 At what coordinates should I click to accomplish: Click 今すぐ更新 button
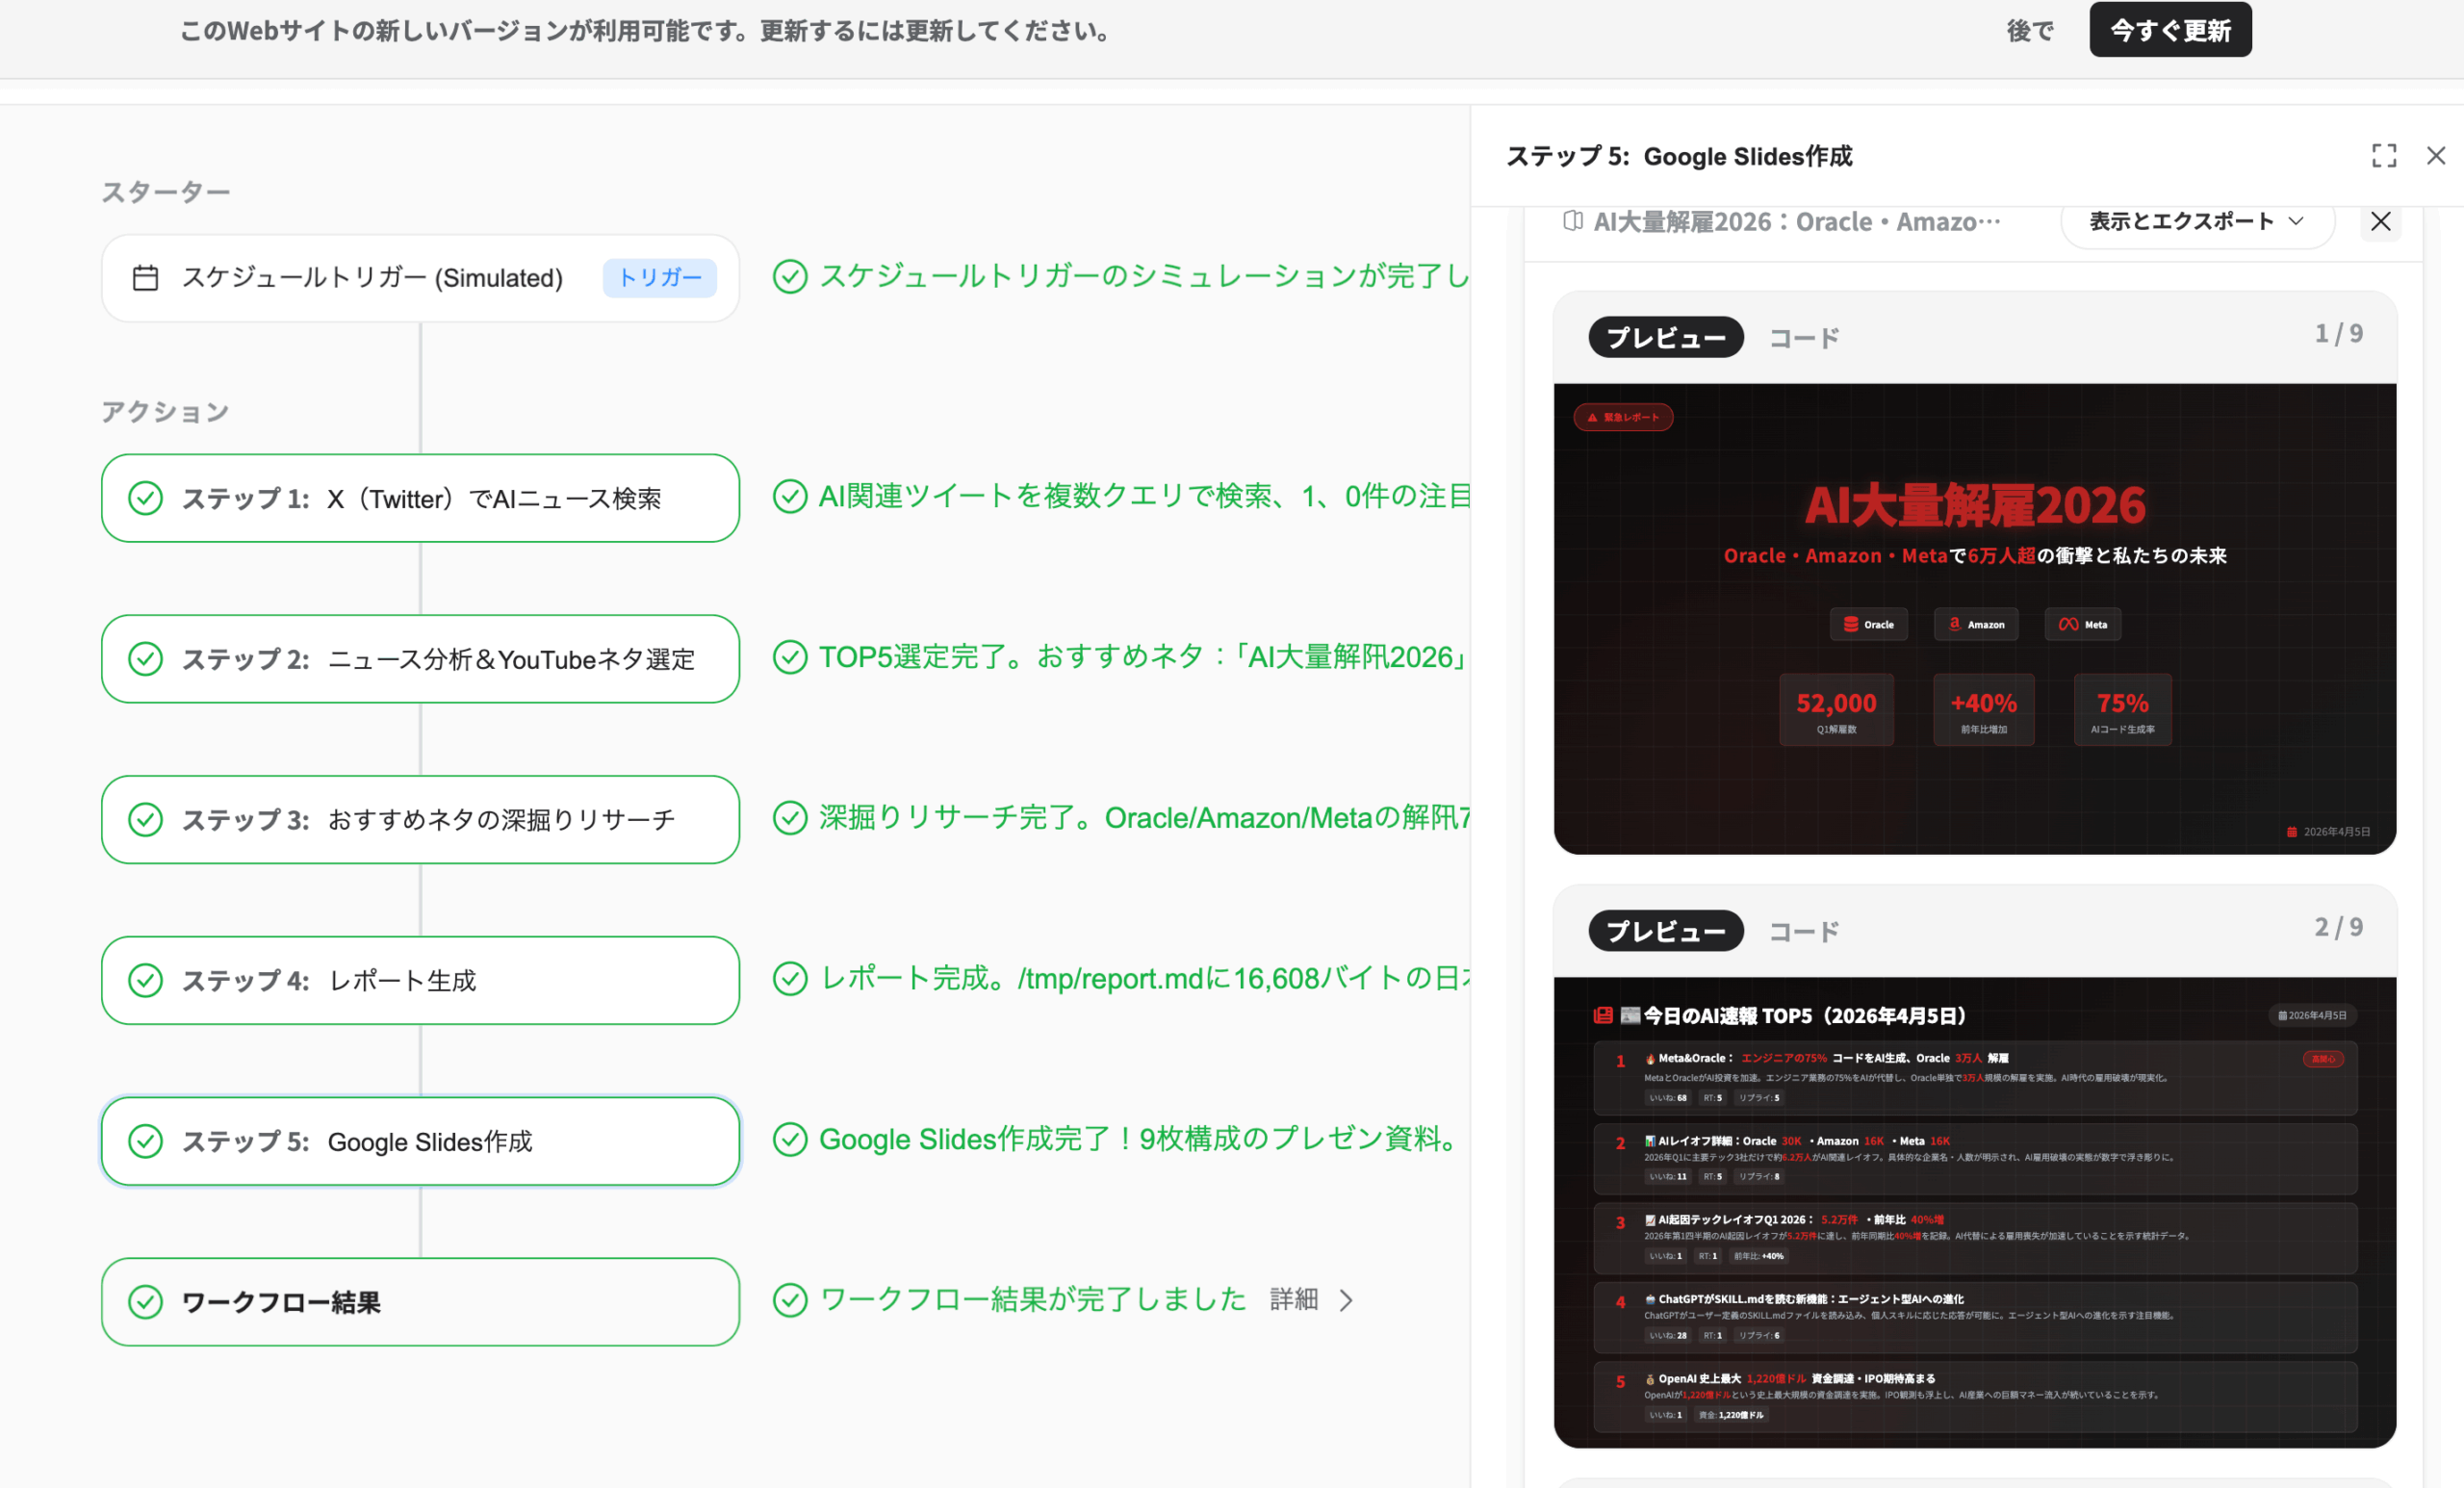point(2169,30)
